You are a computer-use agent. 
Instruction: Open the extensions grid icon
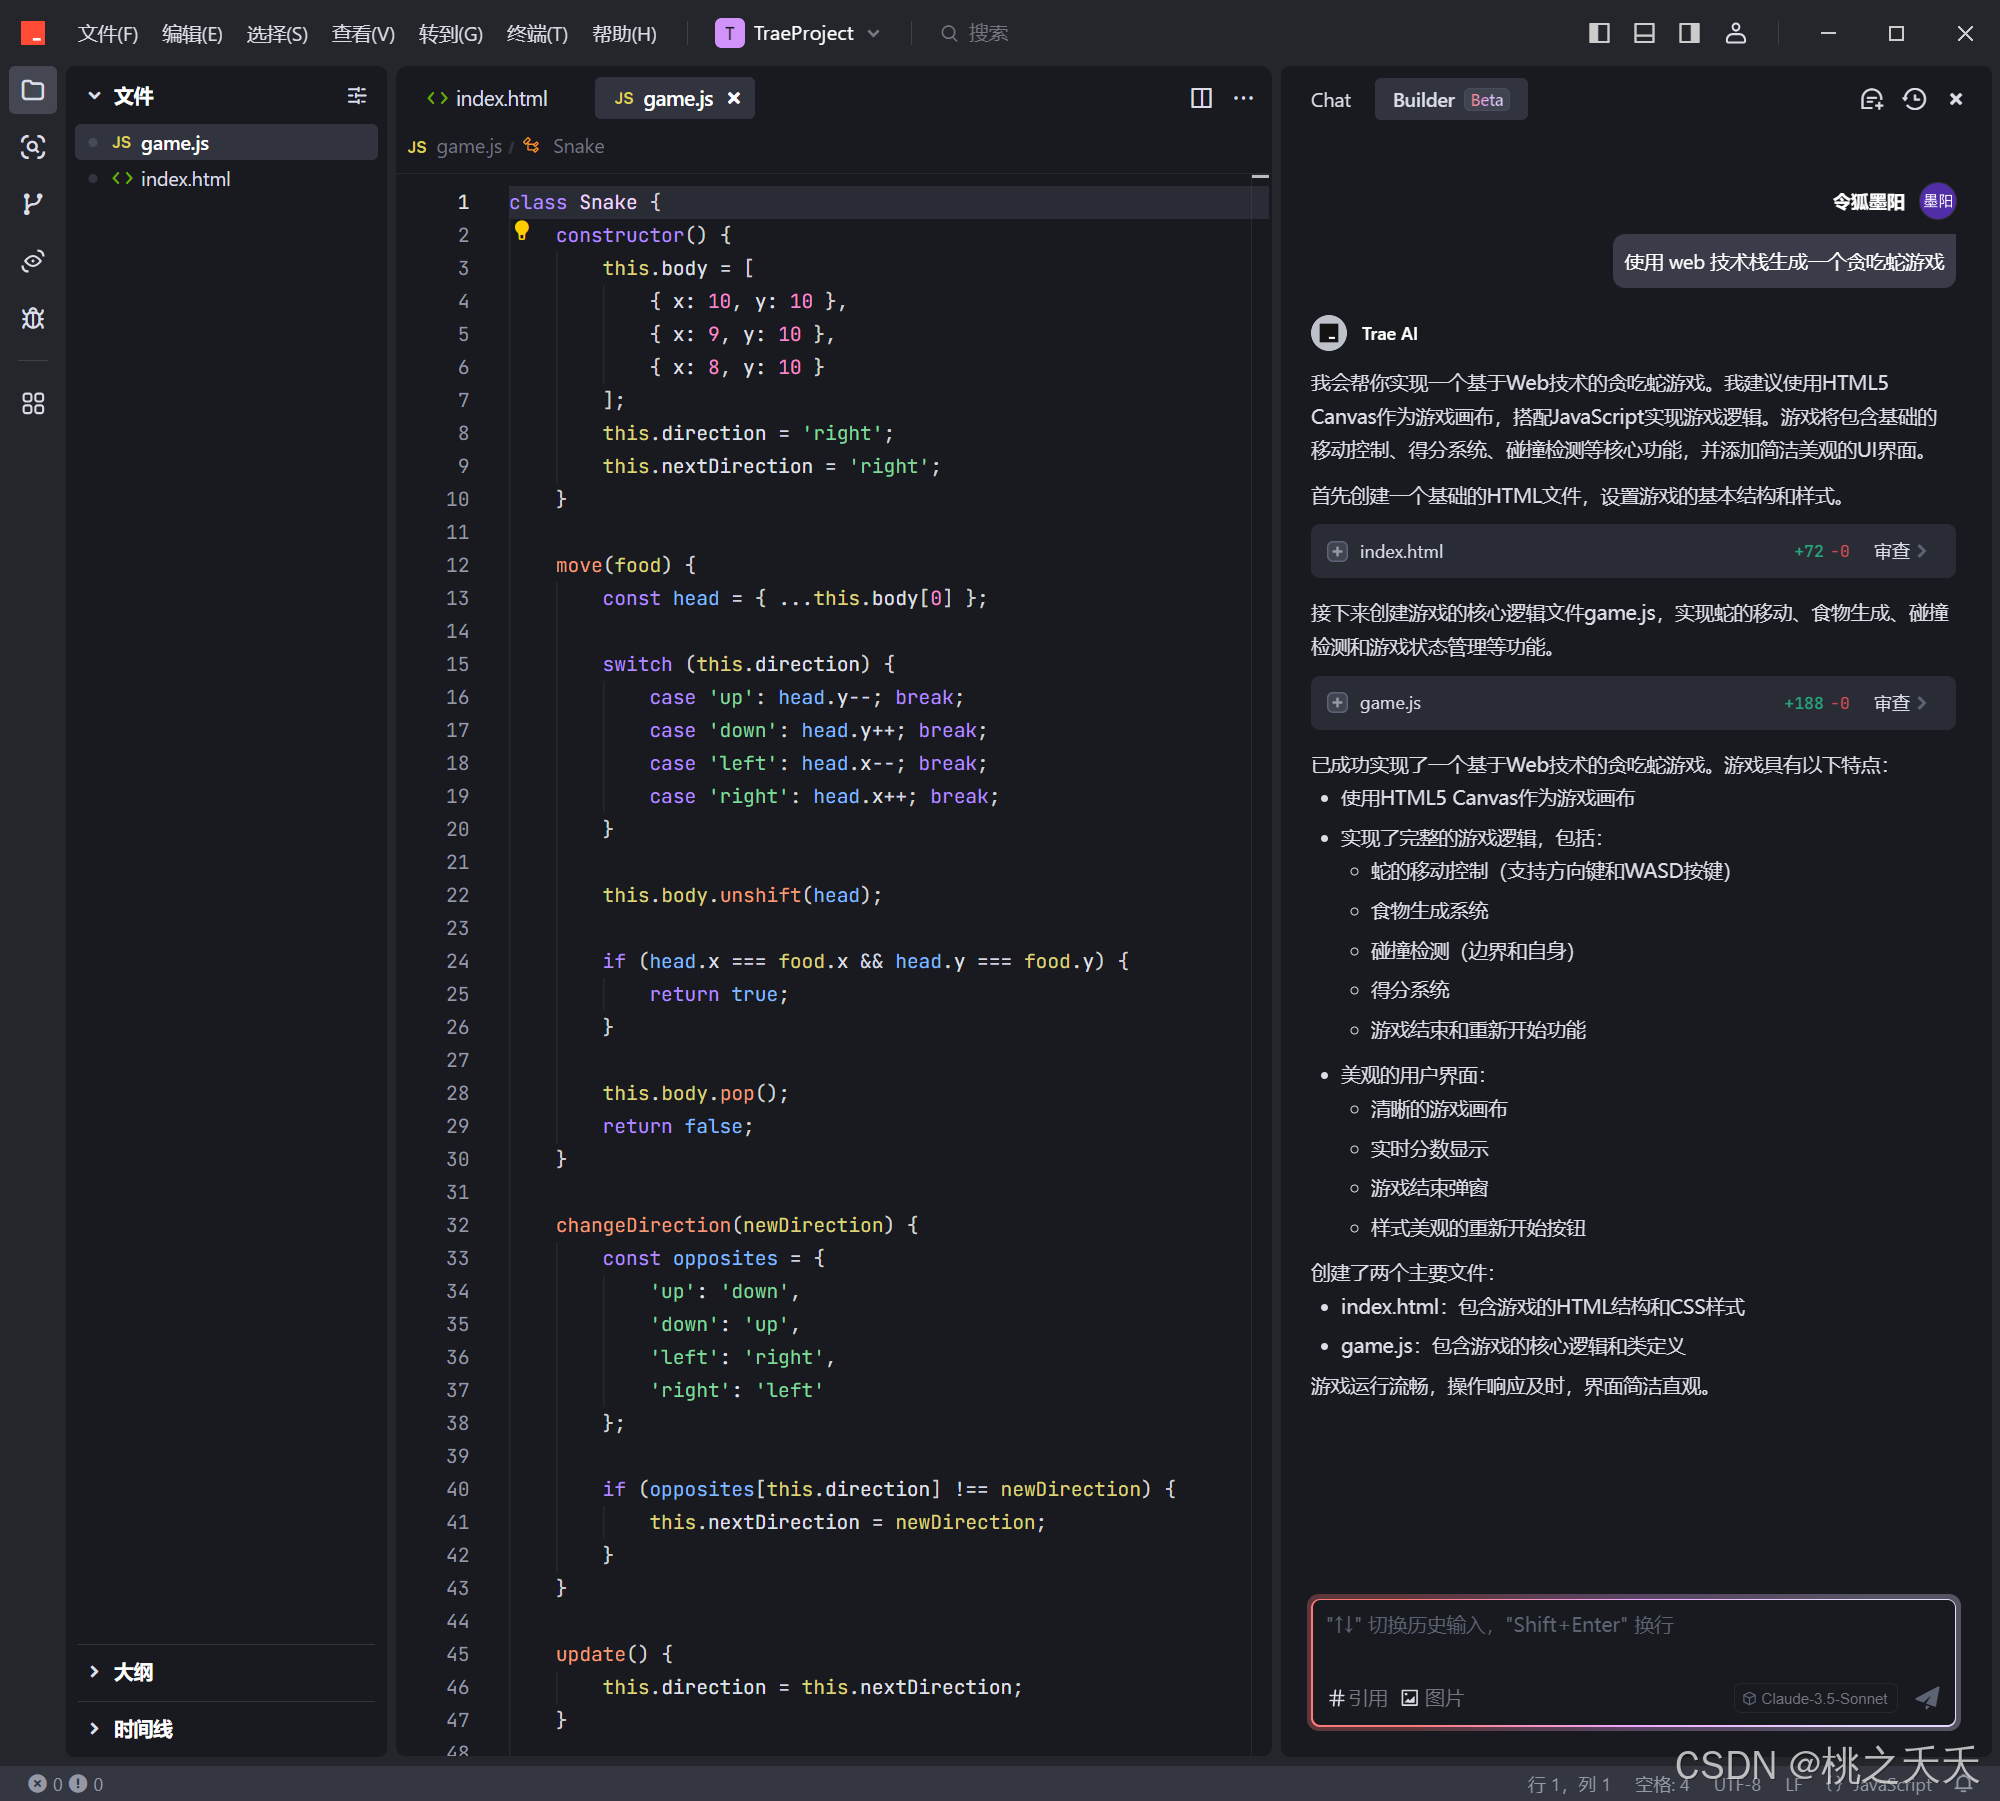(x=33, y=403)
